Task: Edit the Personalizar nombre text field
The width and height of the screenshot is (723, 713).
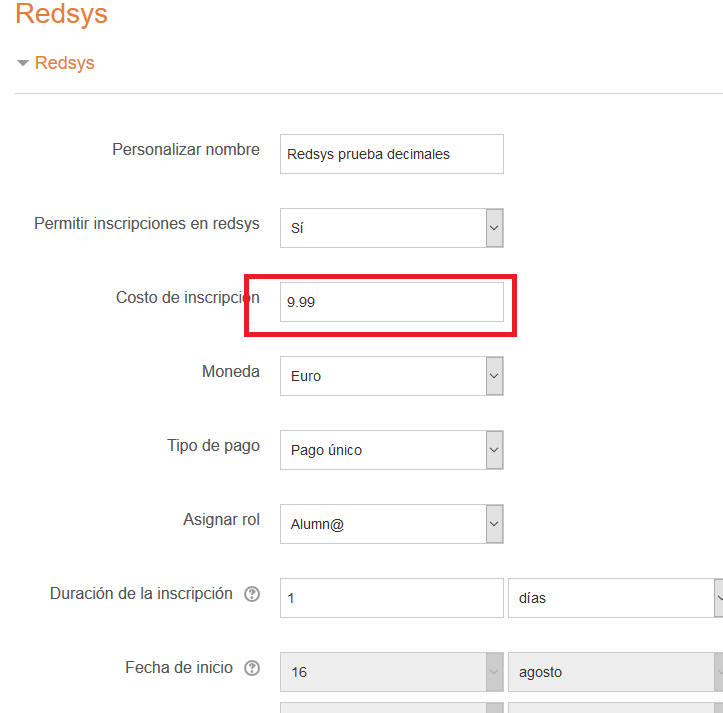Action: 391,154
